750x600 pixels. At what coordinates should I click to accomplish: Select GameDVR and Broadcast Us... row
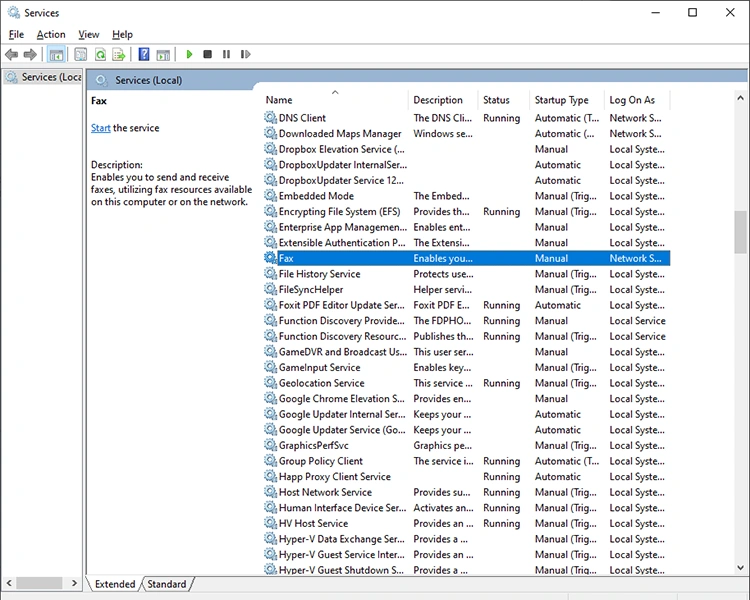click(466, 352)
